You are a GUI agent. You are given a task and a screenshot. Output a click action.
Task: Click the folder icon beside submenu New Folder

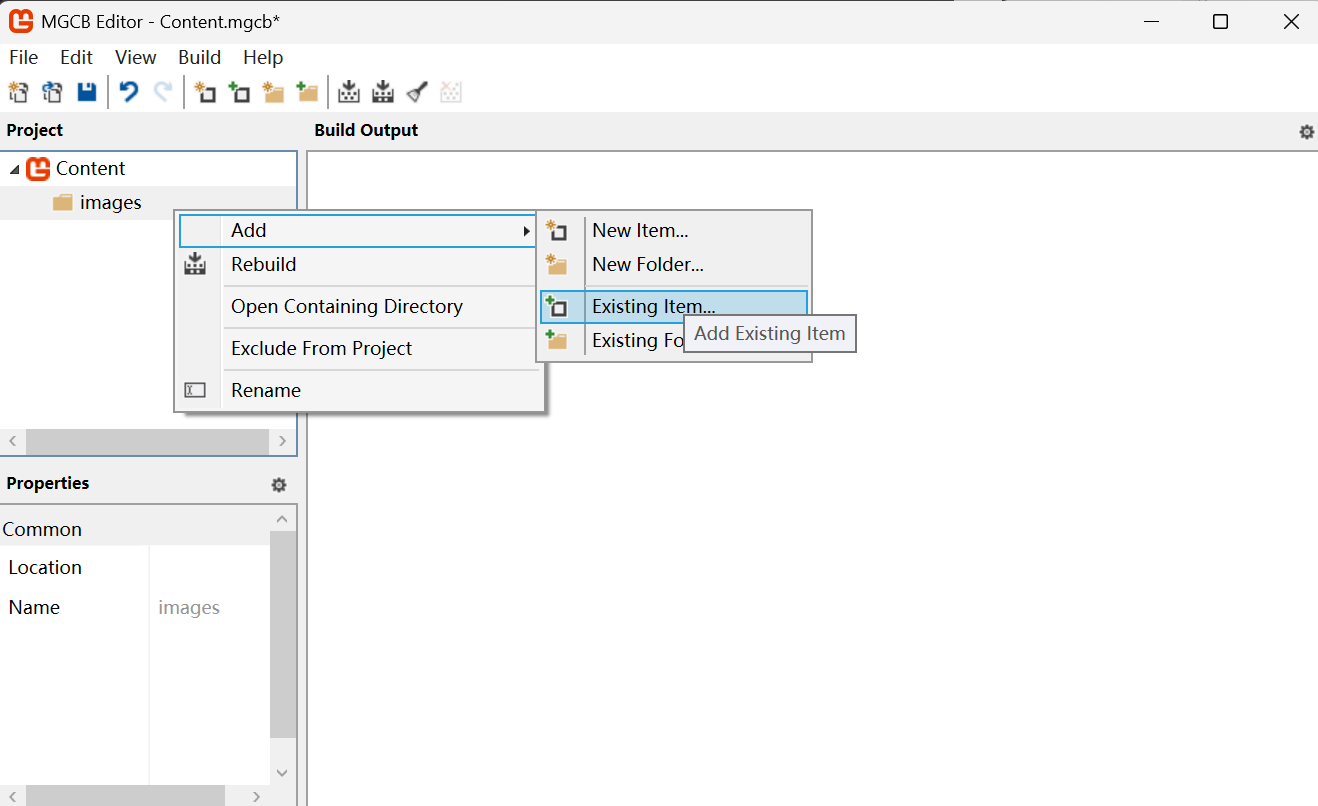point(557,265)
